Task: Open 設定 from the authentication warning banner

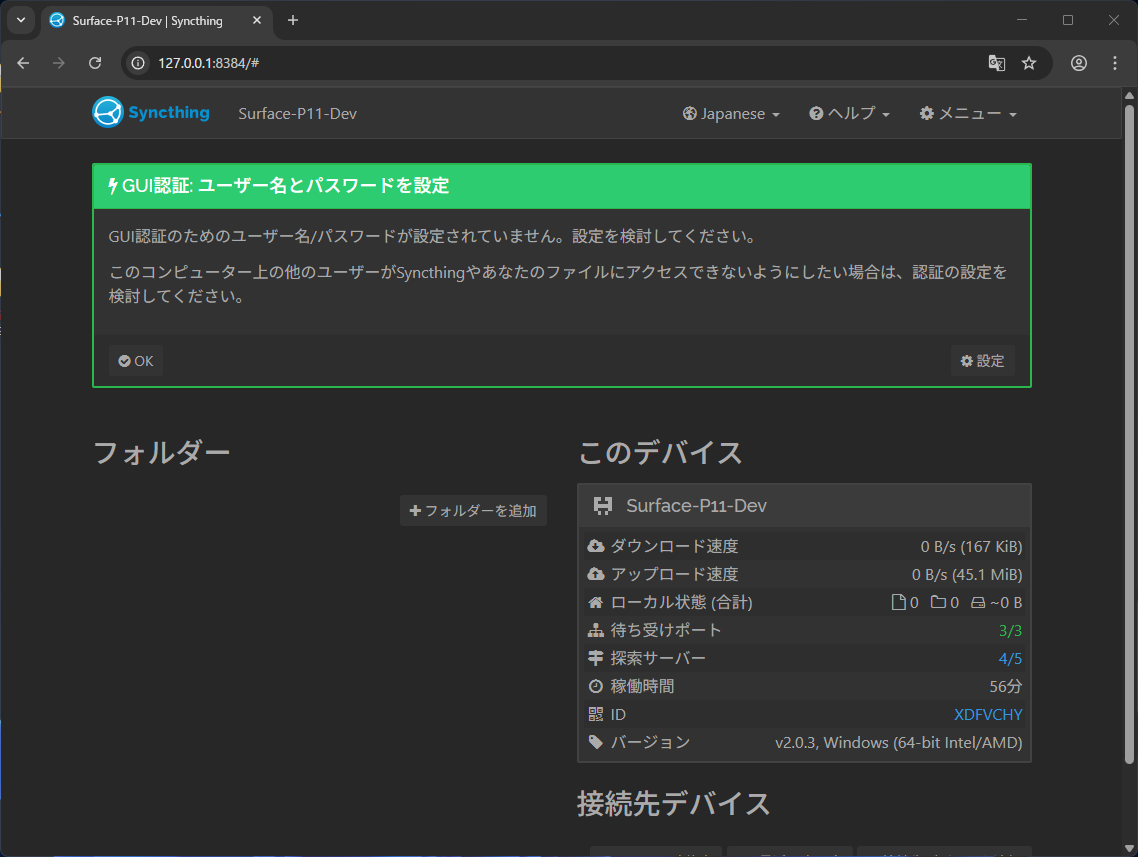Action: point(982,360)
